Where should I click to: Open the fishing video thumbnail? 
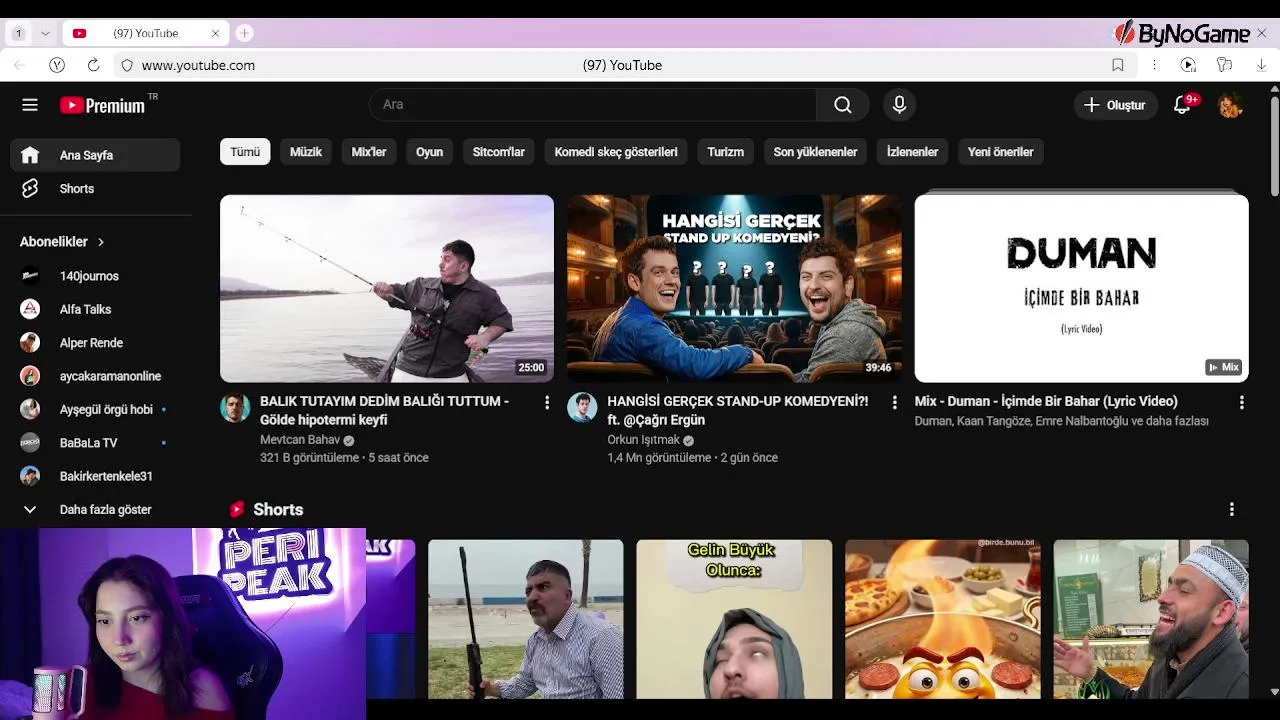[x=387, y=288]
